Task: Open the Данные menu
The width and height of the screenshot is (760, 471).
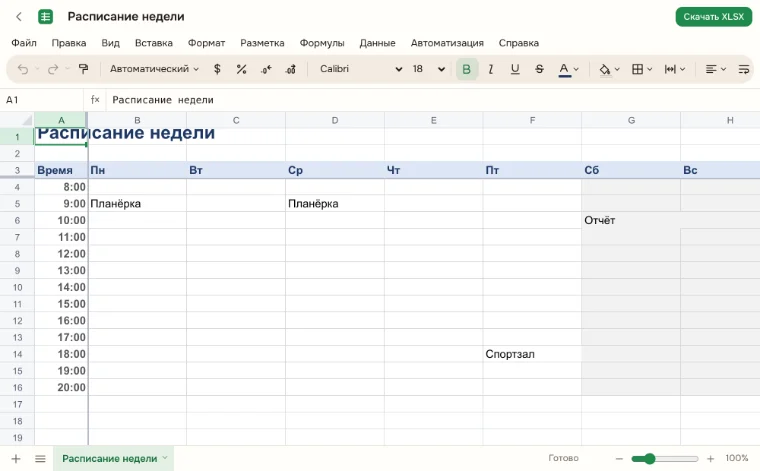Action: coord(377,43)
